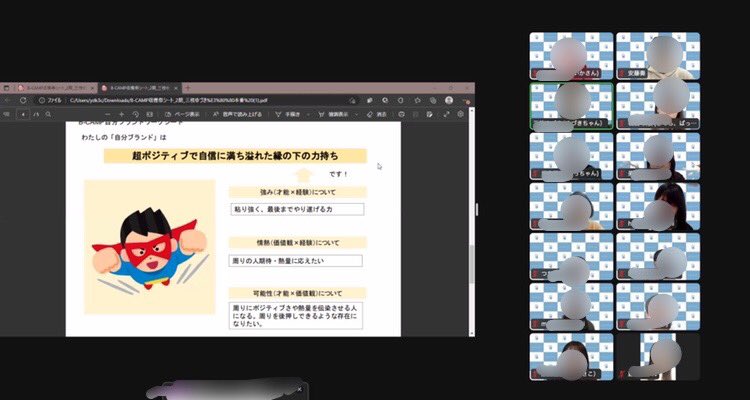Screen dimensions: 750x400
Task: Open PDF search magnifier
Action: point(48,114)
